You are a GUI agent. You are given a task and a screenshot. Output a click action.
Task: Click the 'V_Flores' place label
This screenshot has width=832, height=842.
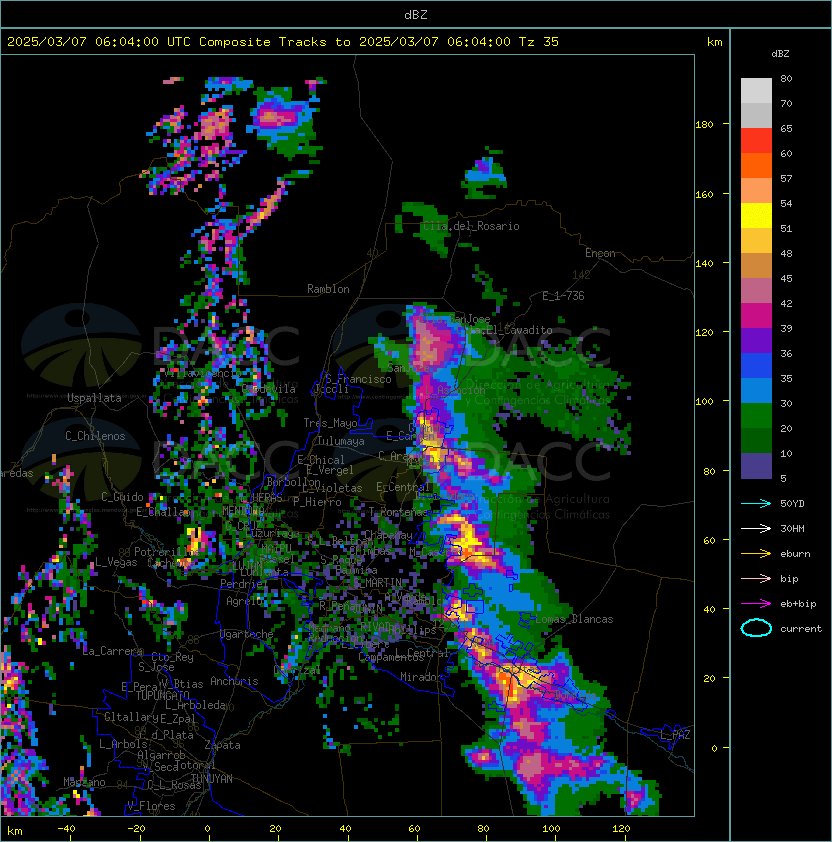151,806
